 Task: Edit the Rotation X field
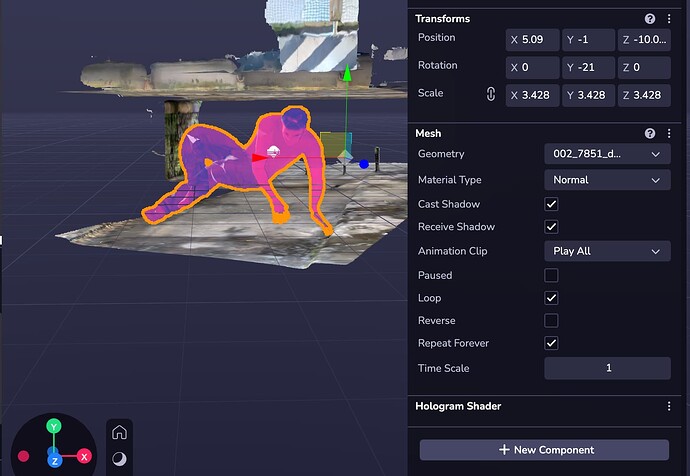(x=532, y=67)
